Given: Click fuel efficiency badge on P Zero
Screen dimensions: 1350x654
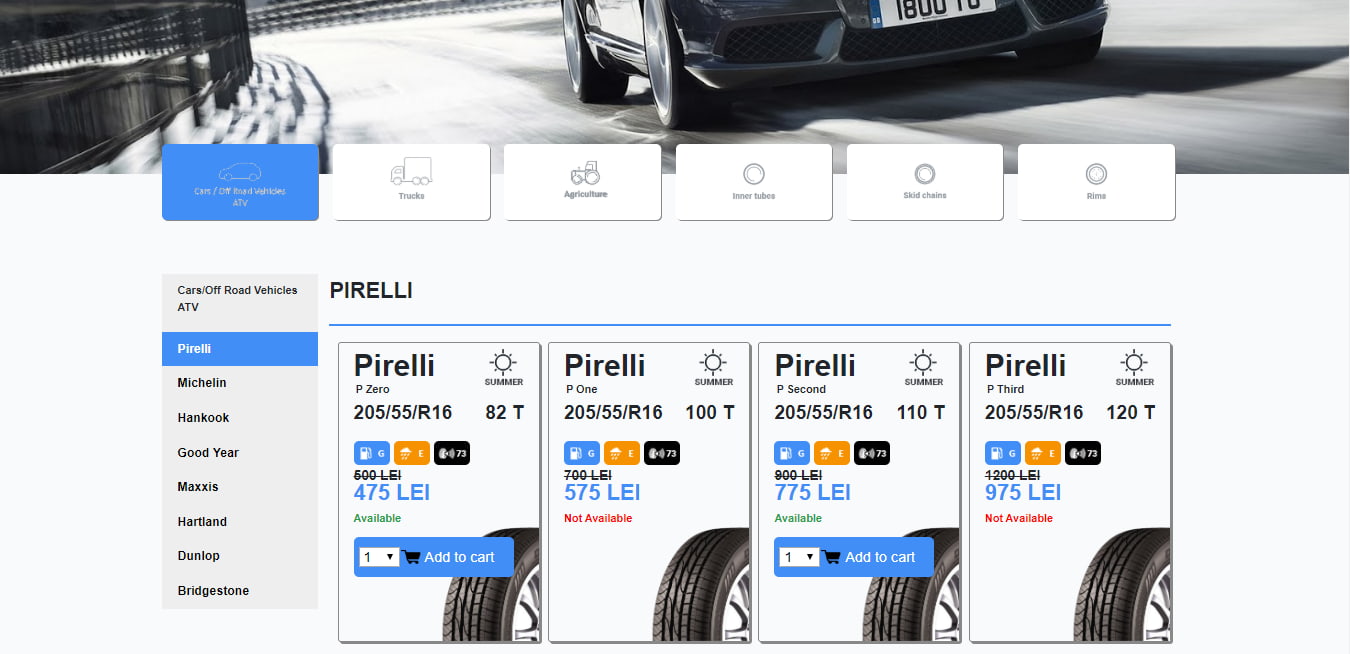Looking at the screenshot, I should click(x=372, y=453).
